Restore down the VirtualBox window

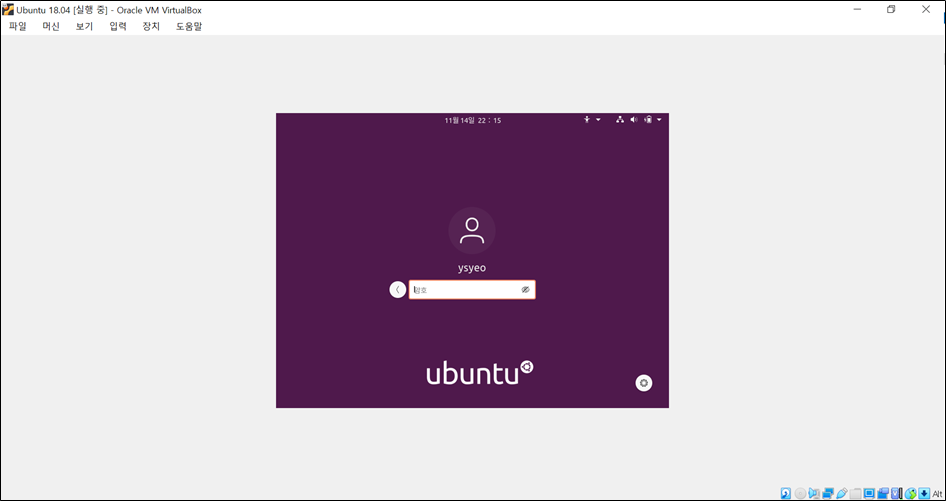(891, 10)
